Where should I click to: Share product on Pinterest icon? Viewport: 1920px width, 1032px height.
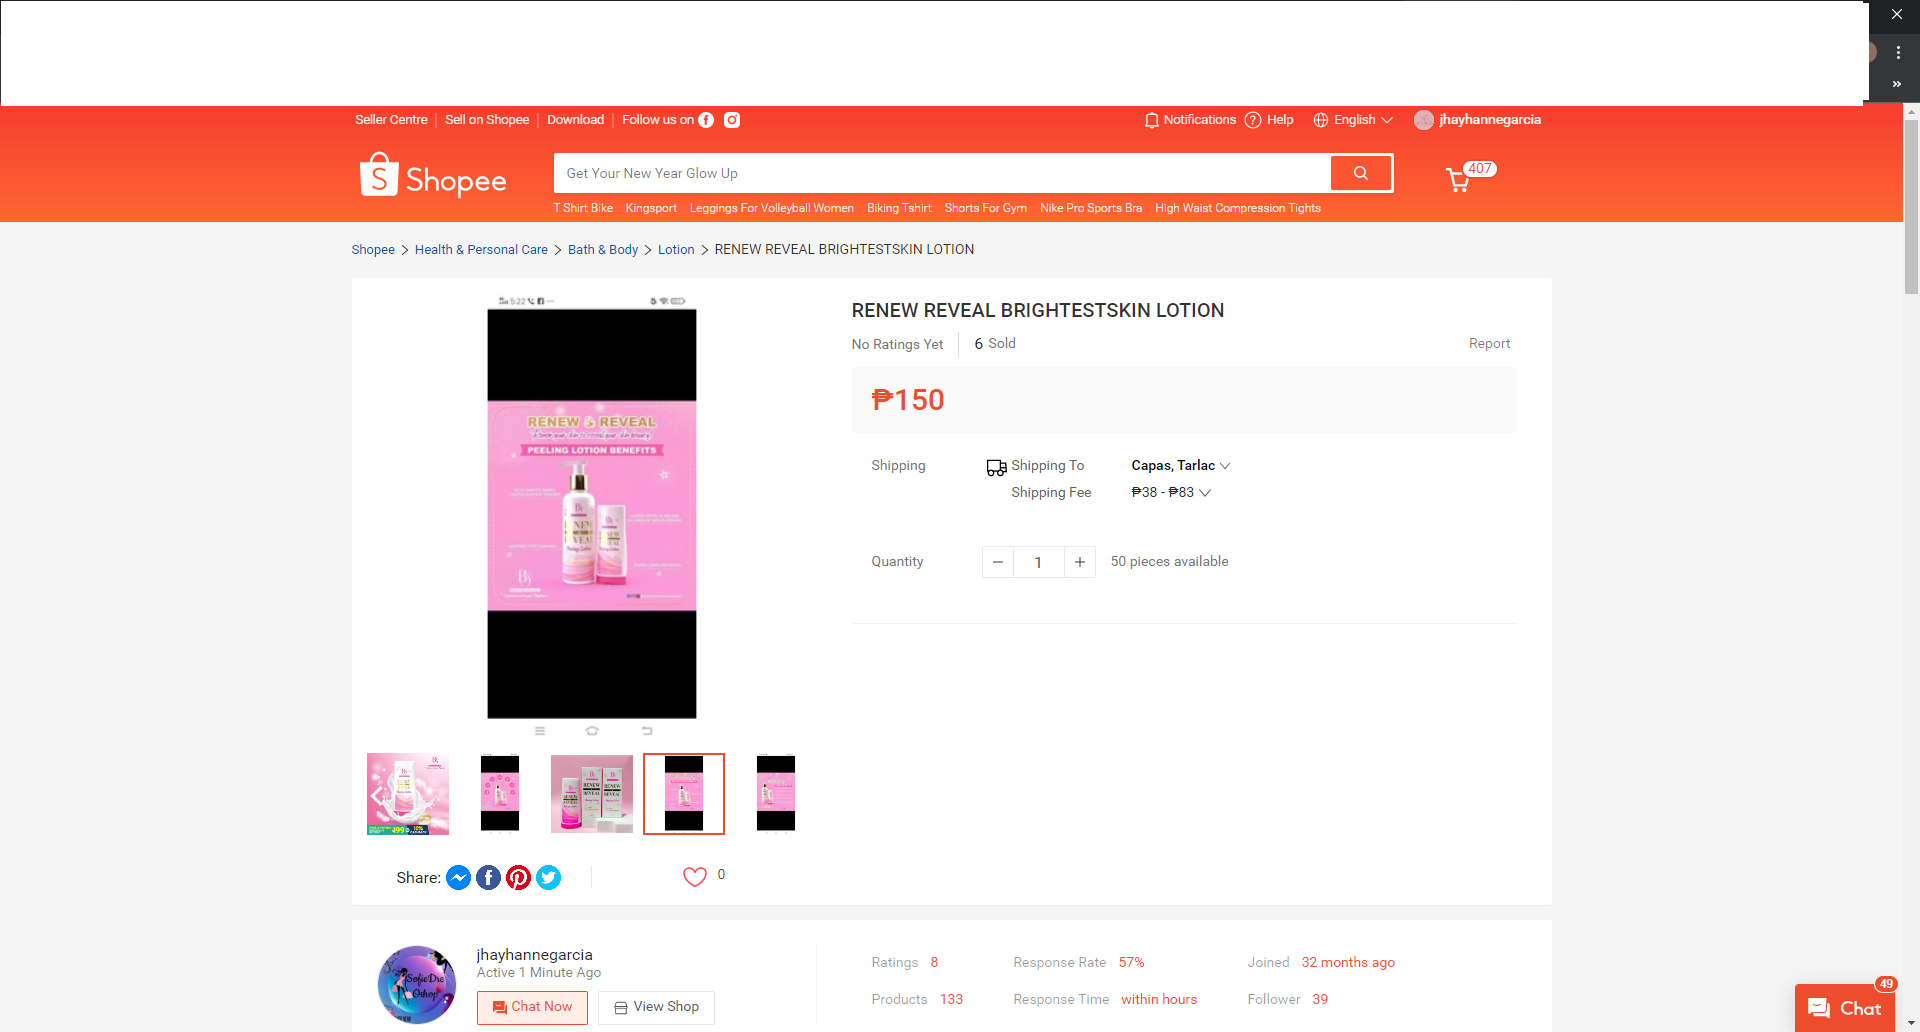tap(518, 877)
